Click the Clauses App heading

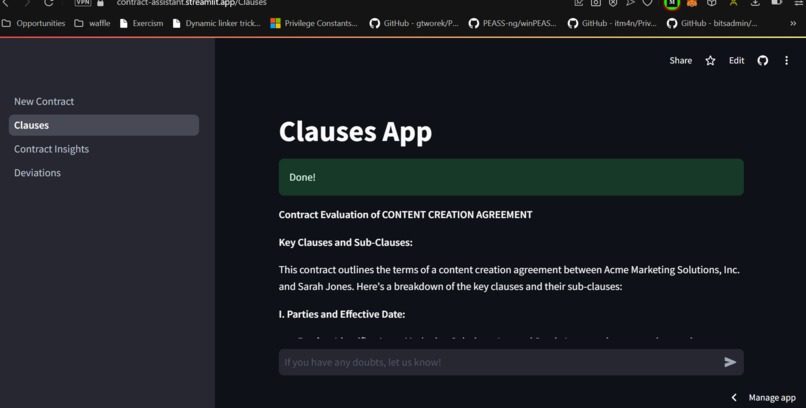click(355, 132)
